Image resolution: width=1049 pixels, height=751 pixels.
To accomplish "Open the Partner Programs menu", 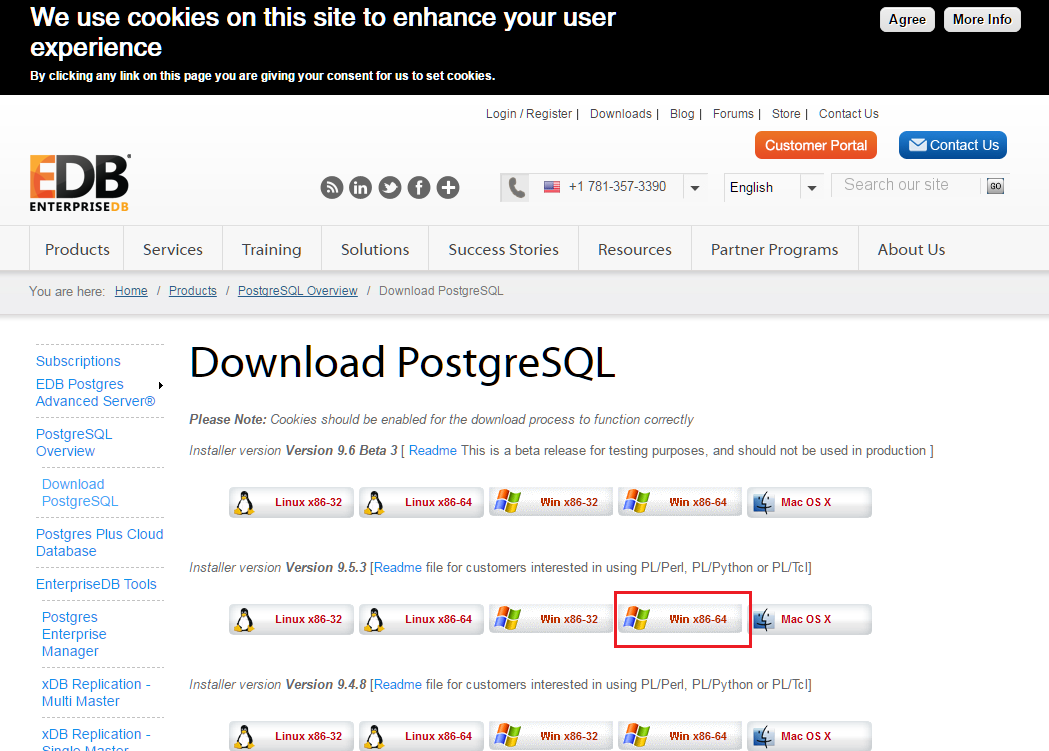I will click(x=775, y=249).
